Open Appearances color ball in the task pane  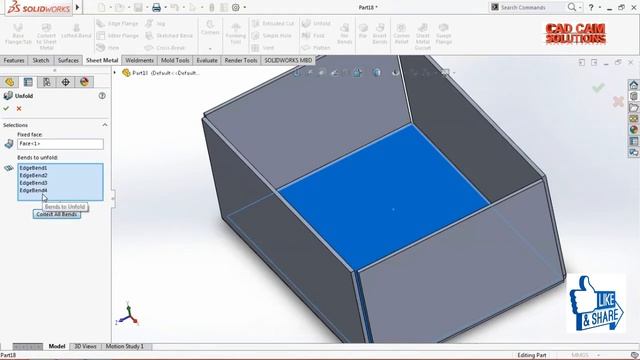tap(633, 130)
